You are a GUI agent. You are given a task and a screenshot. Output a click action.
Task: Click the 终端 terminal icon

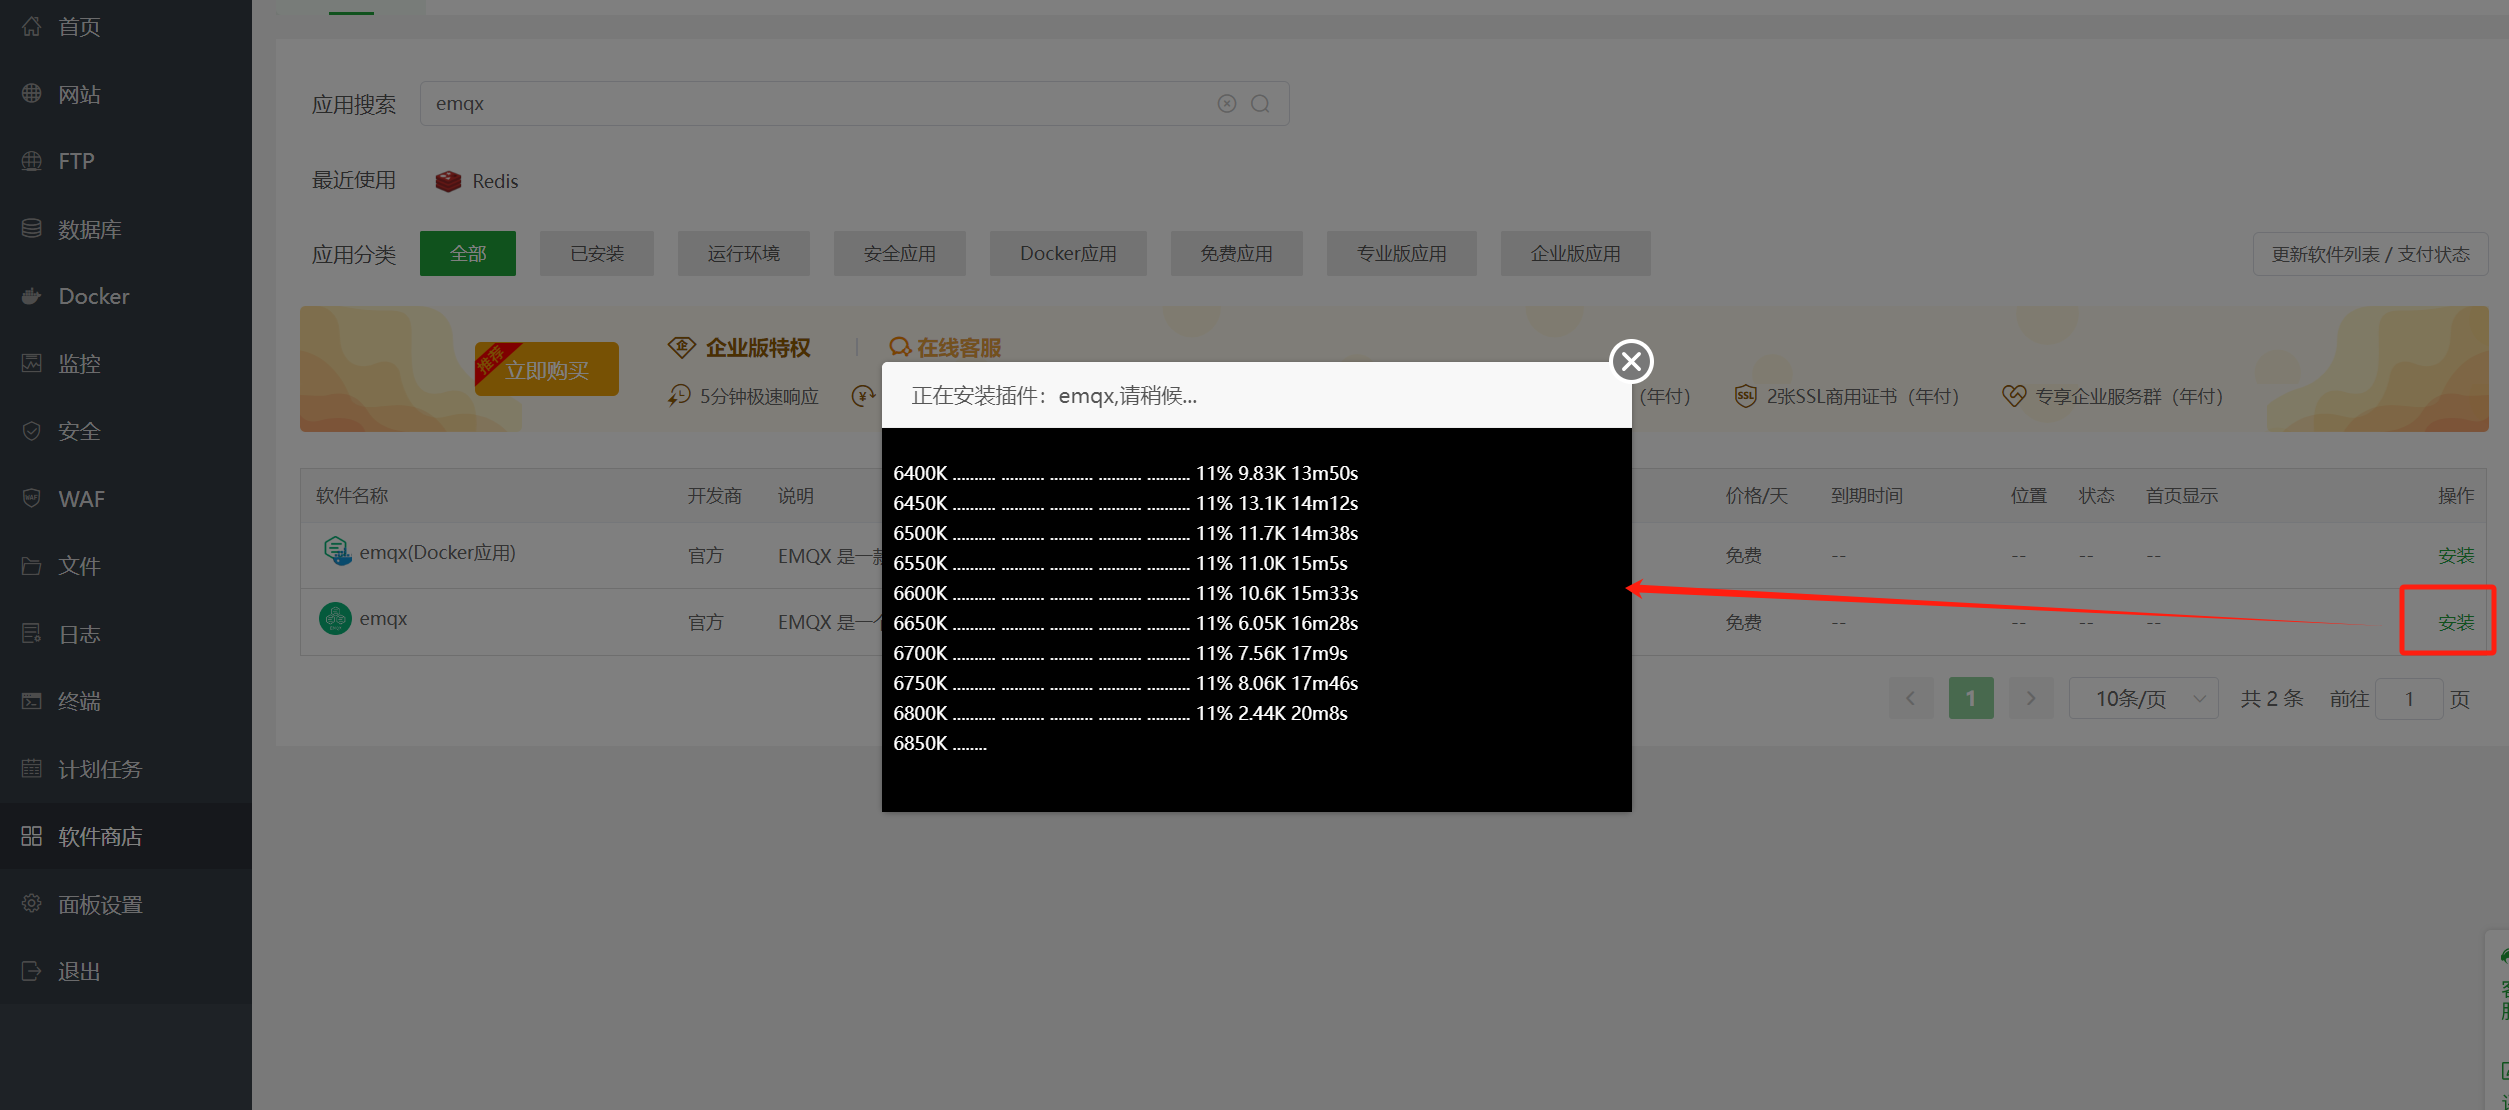point(31,701)
